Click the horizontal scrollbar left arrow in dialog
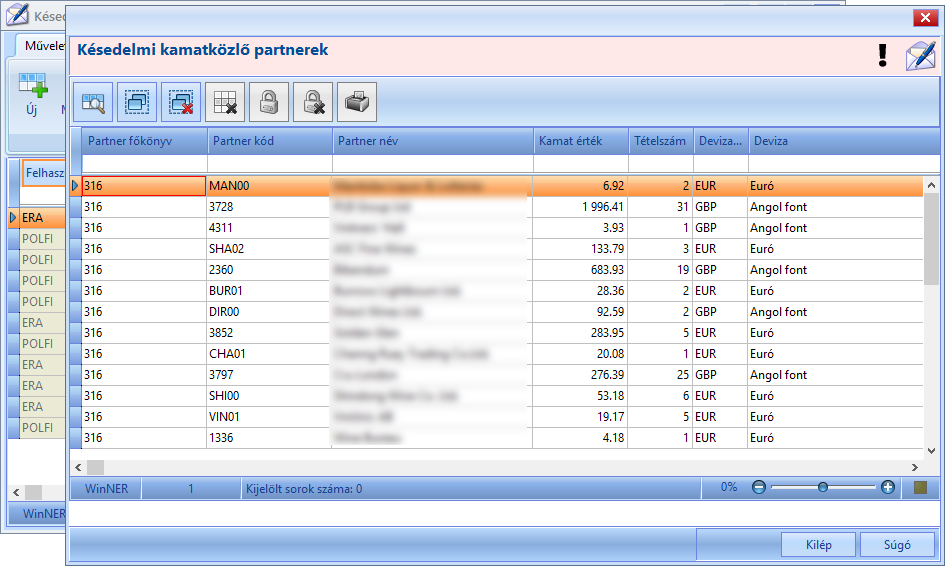This screenshot has width=945, height=566. tap(78, 467)
